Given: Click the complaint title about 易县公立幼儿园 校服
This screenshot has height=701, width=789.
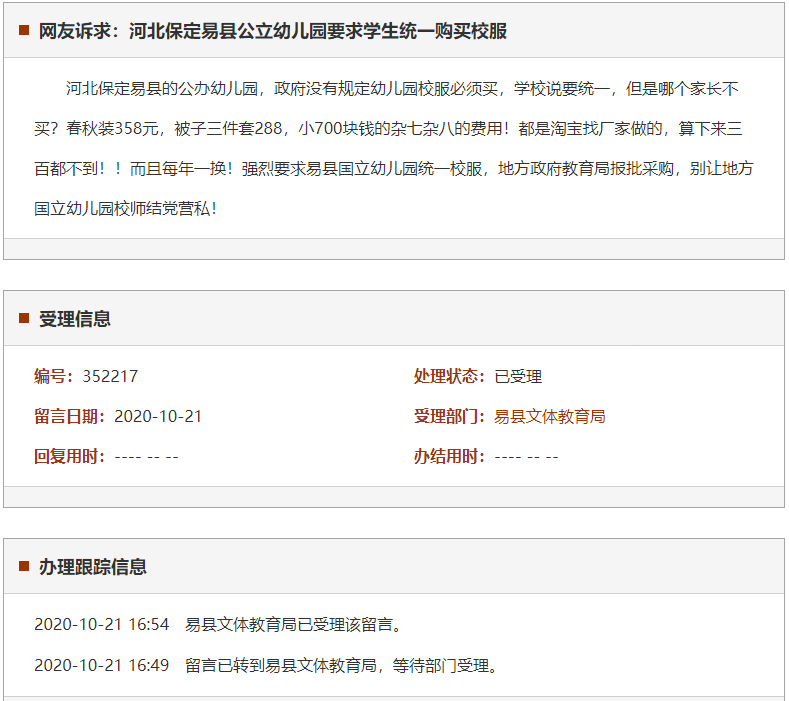Looking at the screenshot, I should tap(273, 31).
